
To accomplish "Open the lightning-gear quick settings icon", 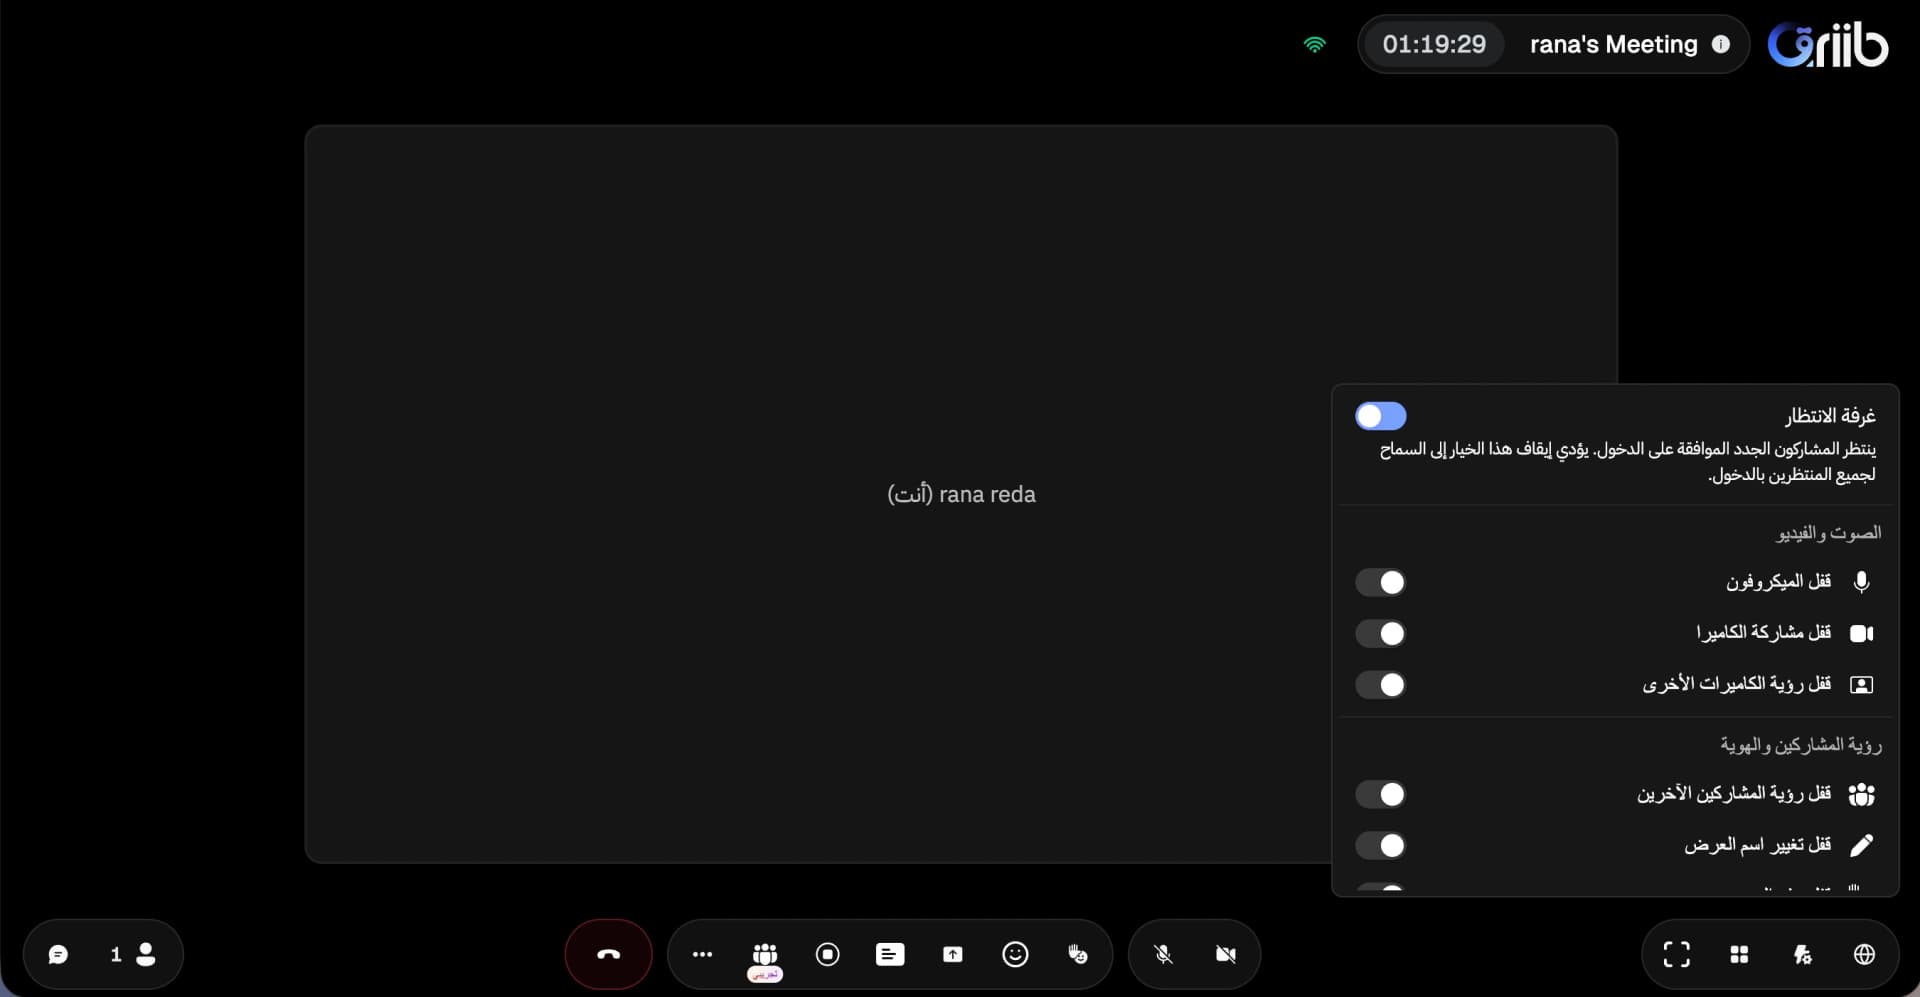I will pyautogui.click(x=1802, y=954).
